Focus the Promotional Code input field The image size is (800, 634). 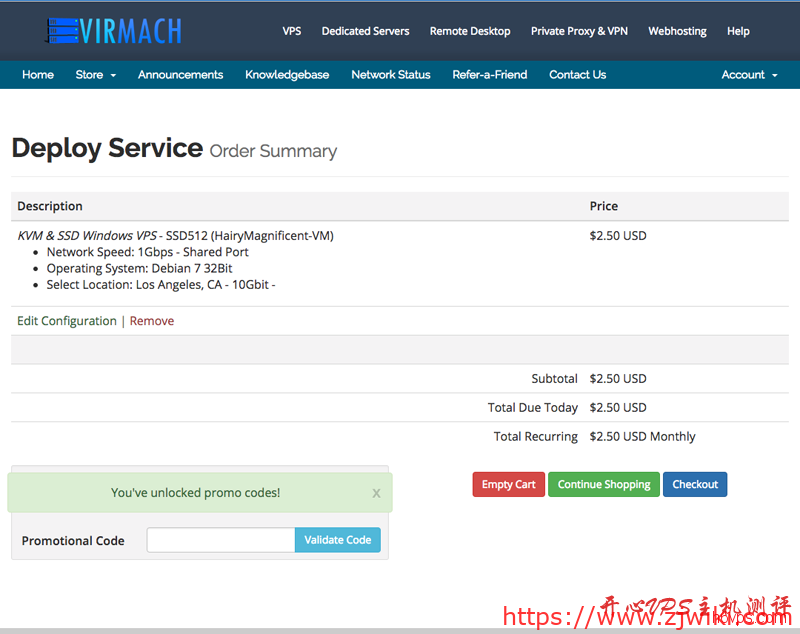click(221, 540)
